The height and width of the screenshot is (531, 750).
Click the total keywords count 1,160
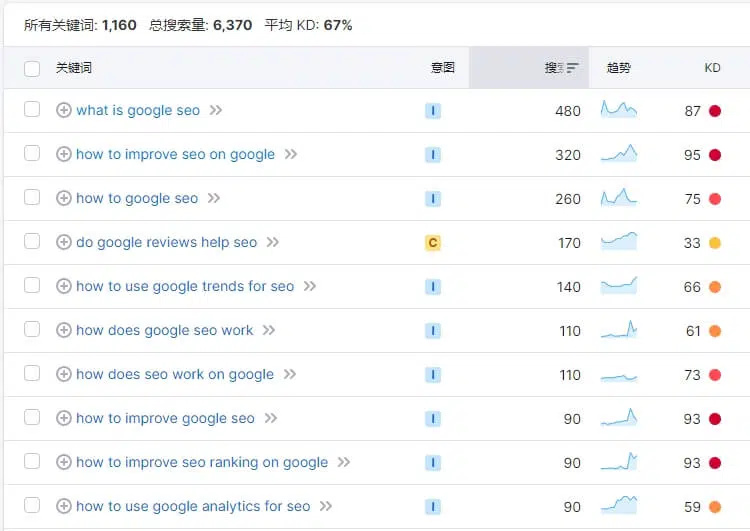pos(119,25)
